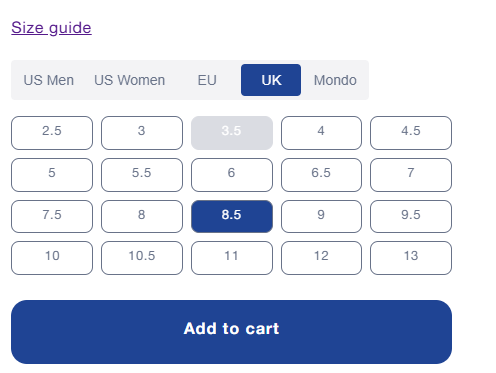Image resolution: width=496 pixels, height=373 pixels.
Task: Select size 6 button
Action: (232, 175)
